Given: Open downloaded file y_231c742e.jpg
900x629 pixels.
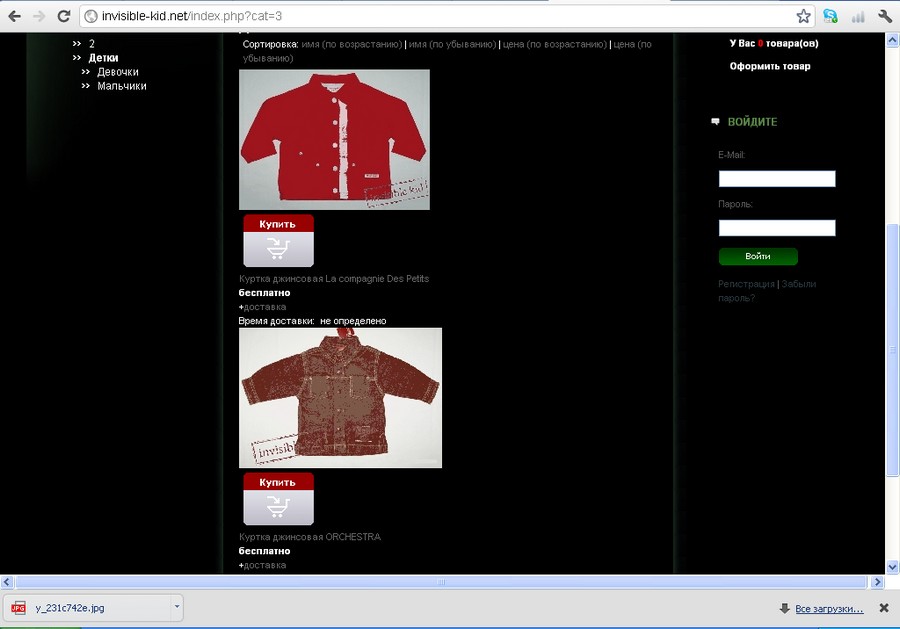Looking at the screenshot, I should [x=86, y=608].
